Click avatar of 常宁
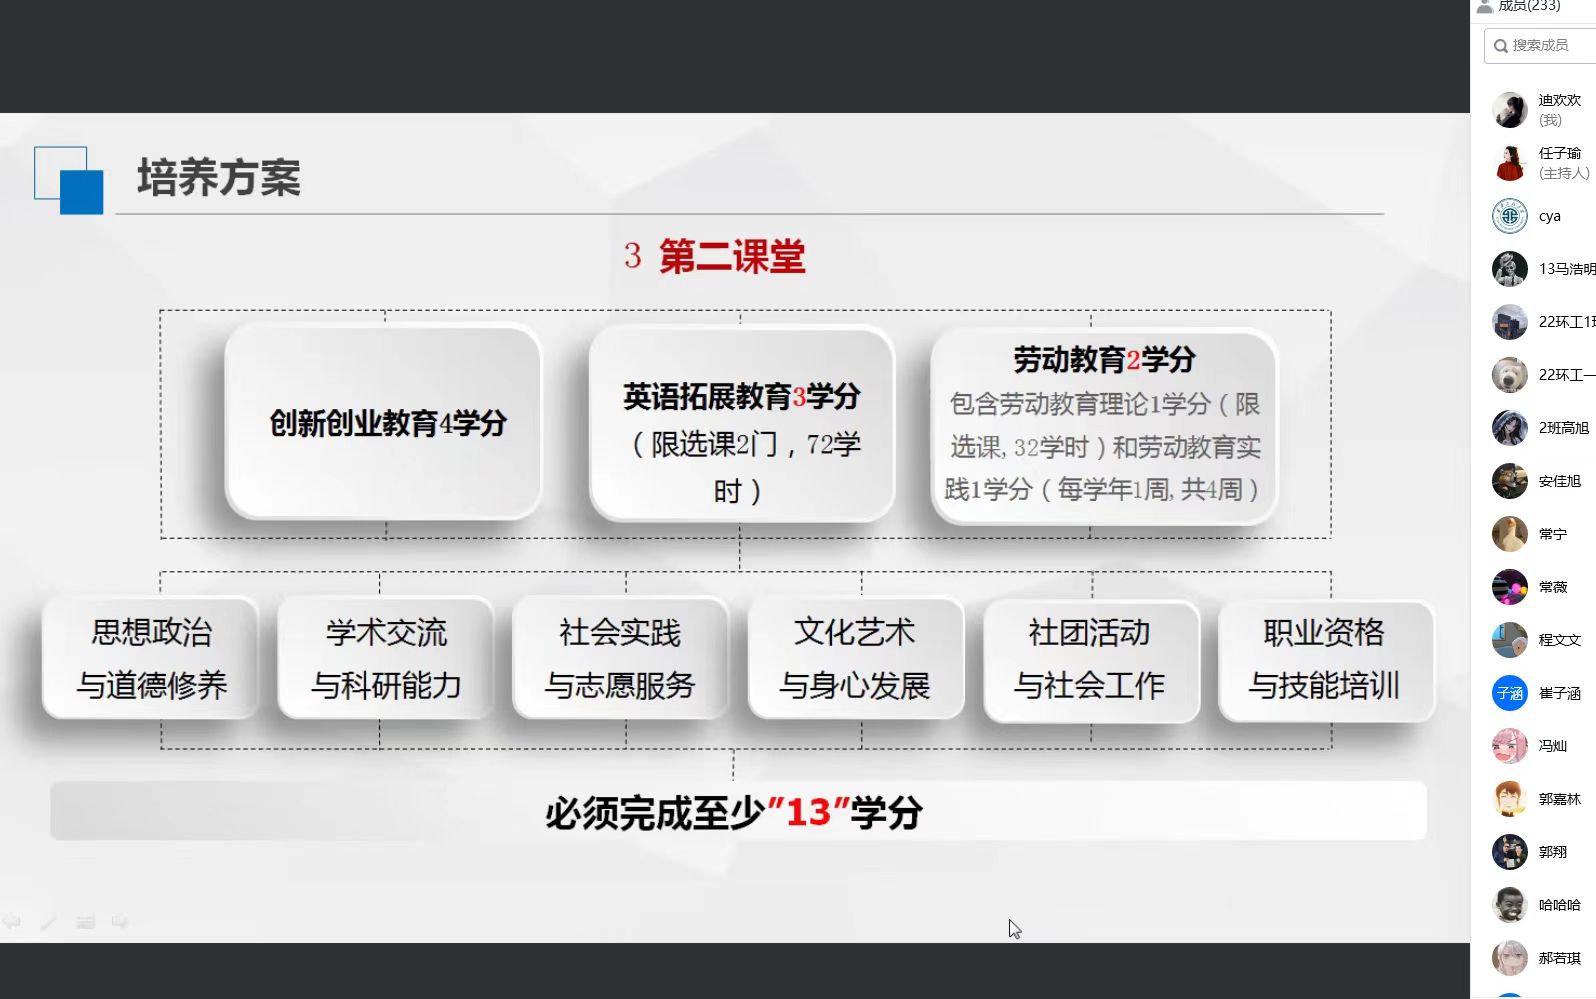 [x=1510, y=534]
